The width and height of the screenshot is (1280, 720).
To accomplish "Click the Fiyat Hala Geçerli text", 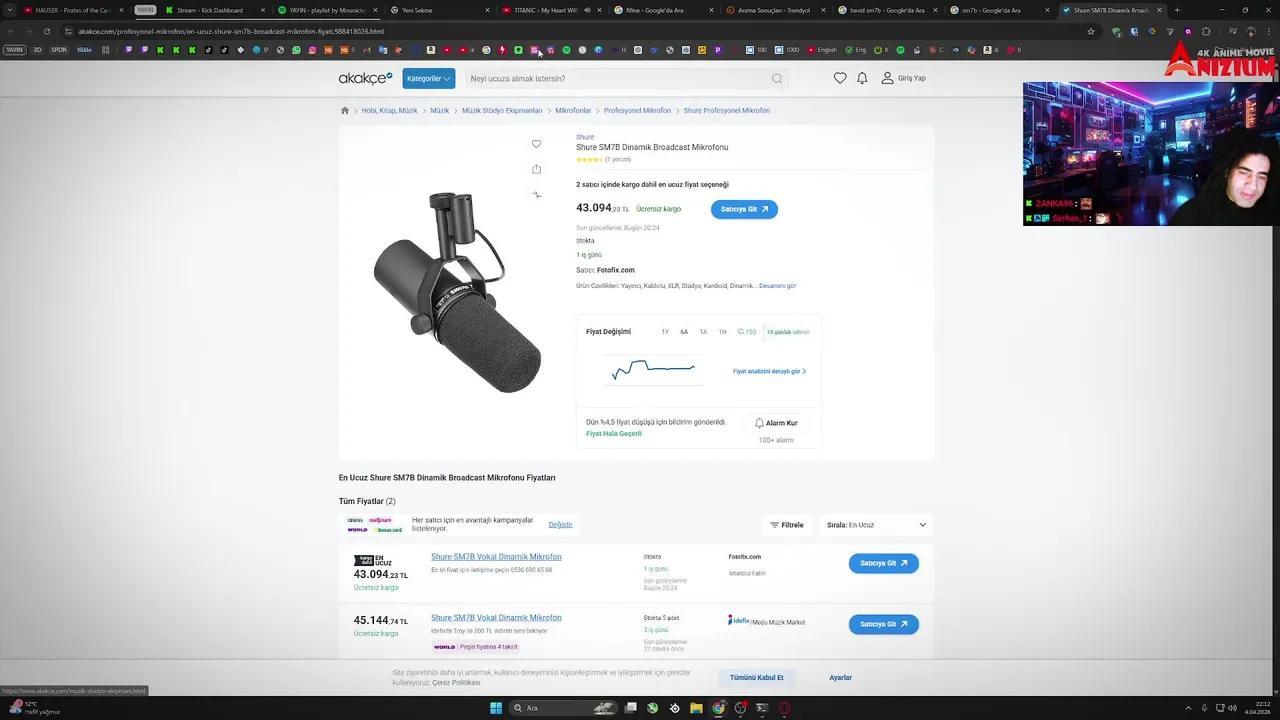I will 614,434.
